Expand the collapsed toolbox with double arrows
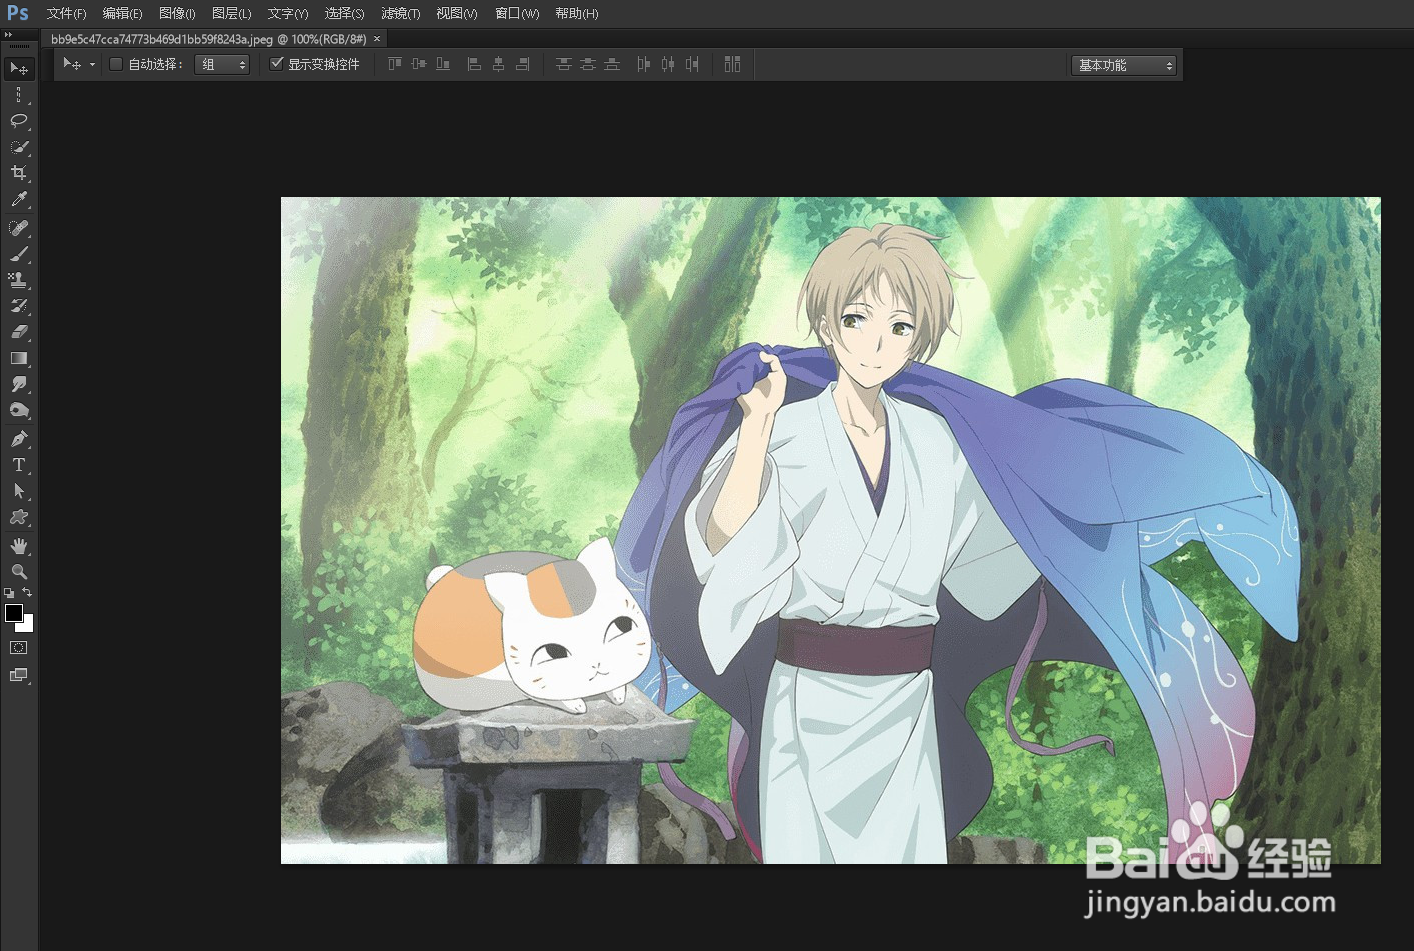 (9, 34)
